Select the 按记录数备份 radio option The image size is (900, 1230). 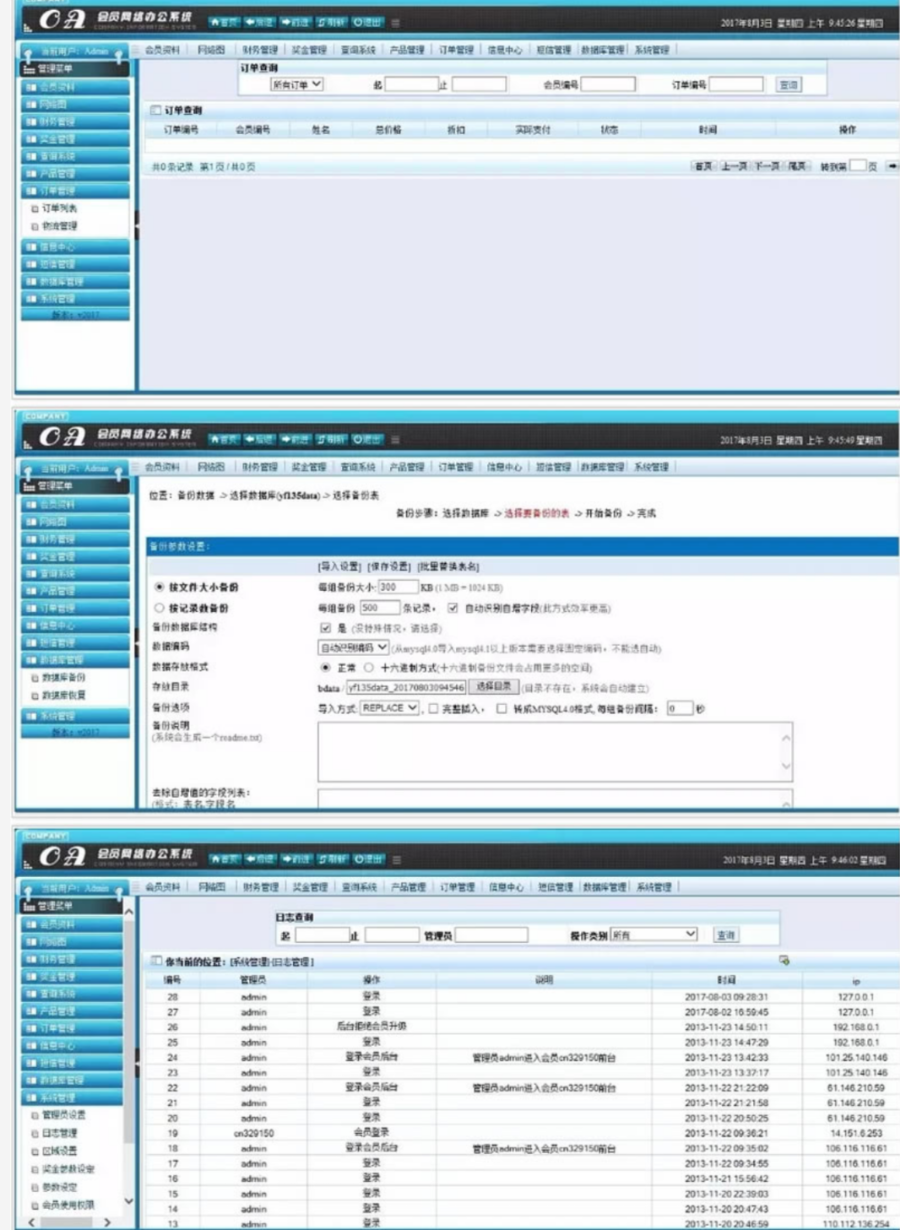click(158, 607)
